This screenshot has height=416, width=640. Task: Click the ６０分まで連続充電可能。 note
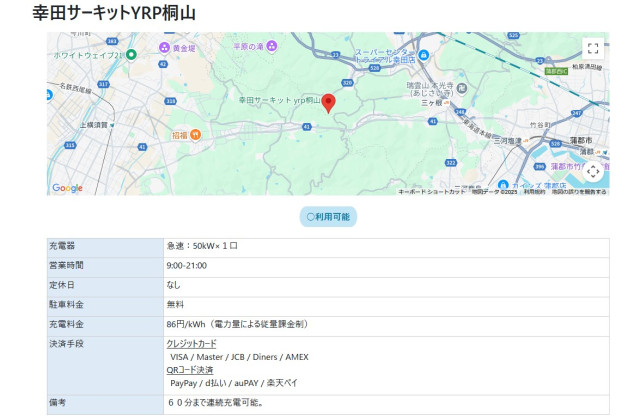(216, 403)
